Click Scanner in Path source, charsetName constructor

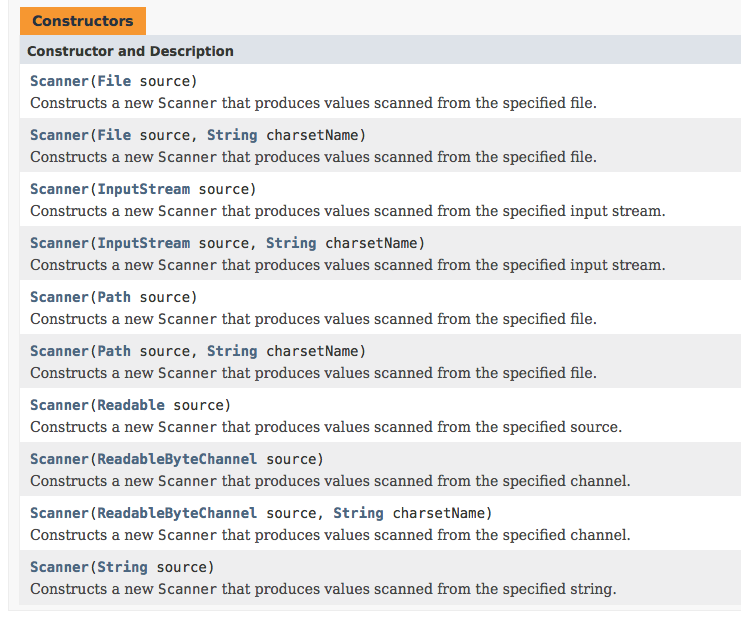[59, 351]
